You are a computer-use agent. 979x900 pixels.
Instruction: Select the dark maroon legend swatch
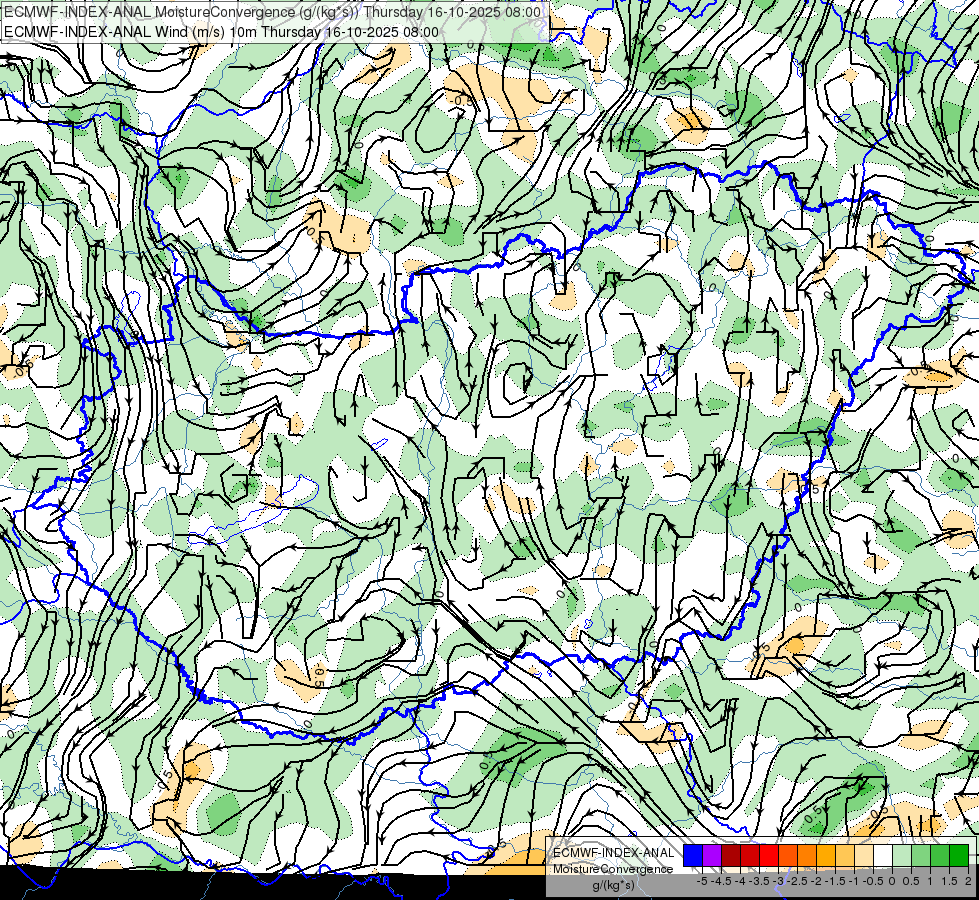(x=731, y=855)
